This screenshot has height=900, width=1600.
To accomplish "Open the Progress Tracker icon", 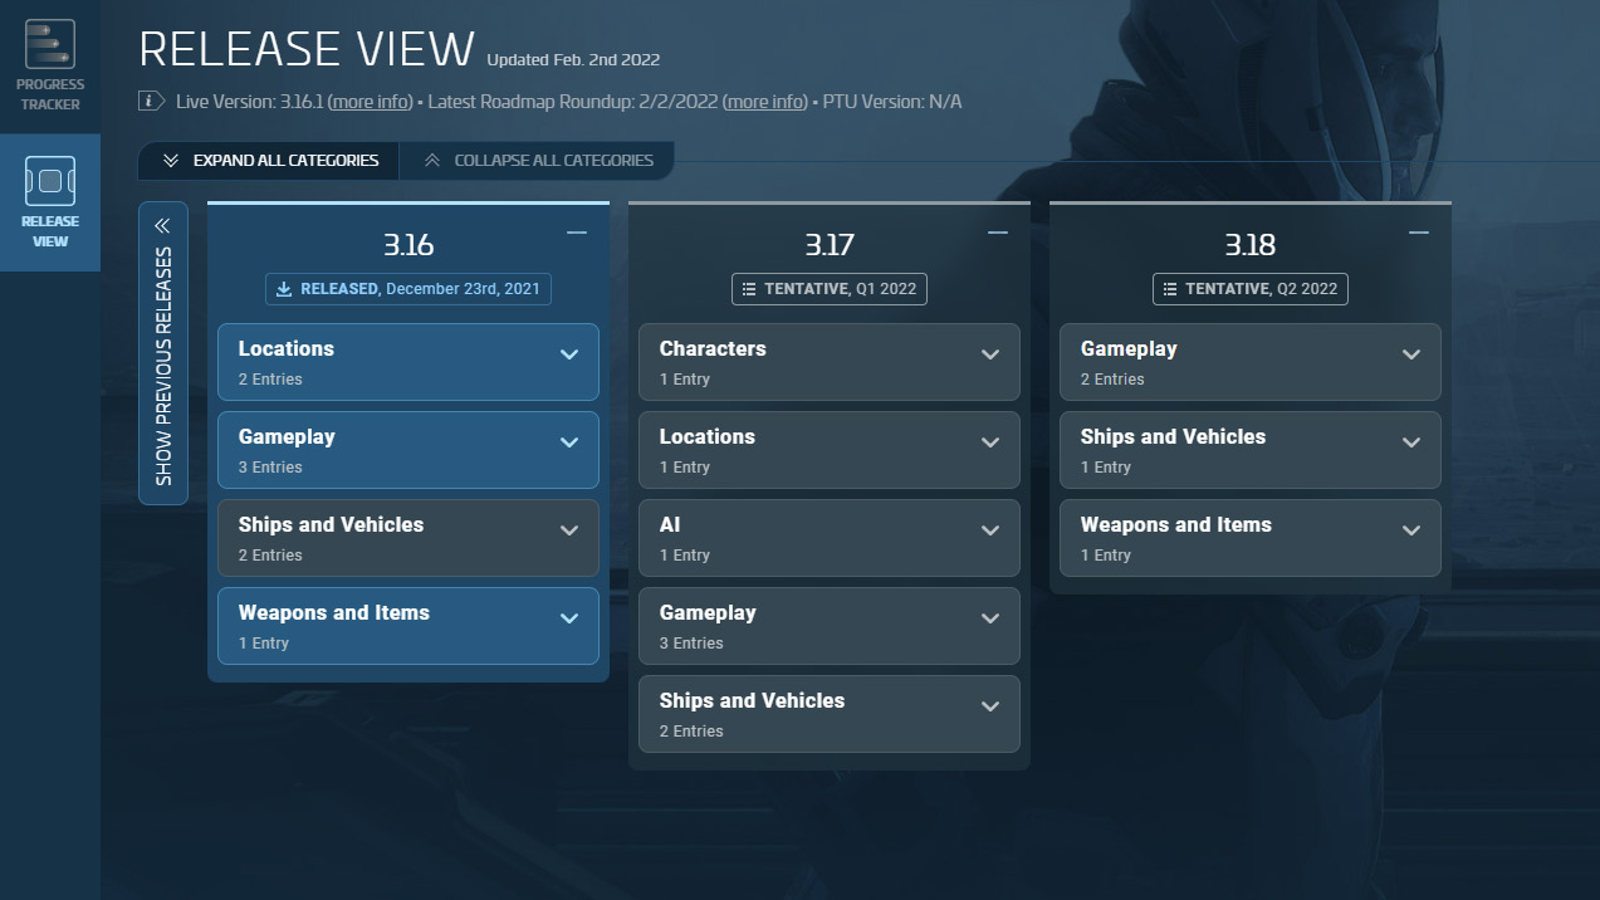I will tap(50, 46).
